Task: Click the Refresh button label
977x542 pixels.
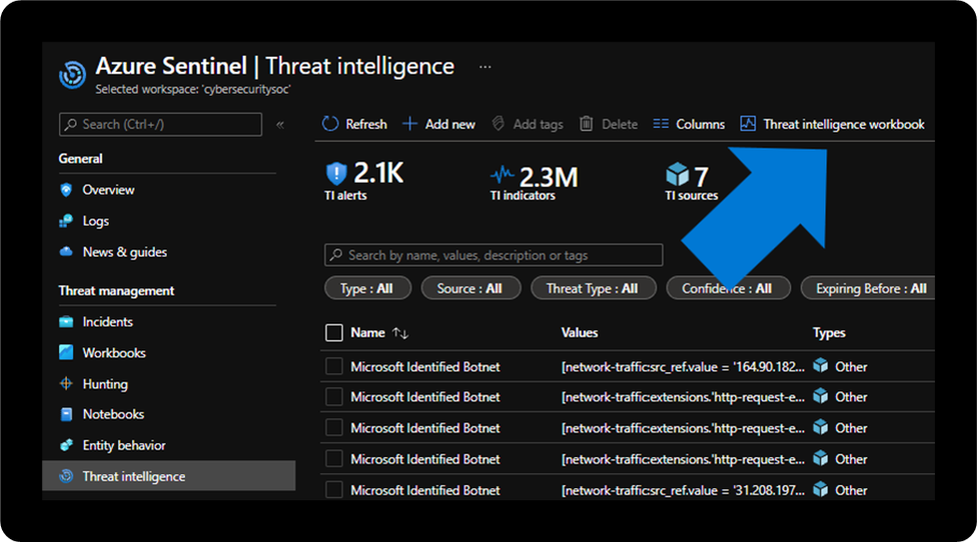Action: pos(366,125)
